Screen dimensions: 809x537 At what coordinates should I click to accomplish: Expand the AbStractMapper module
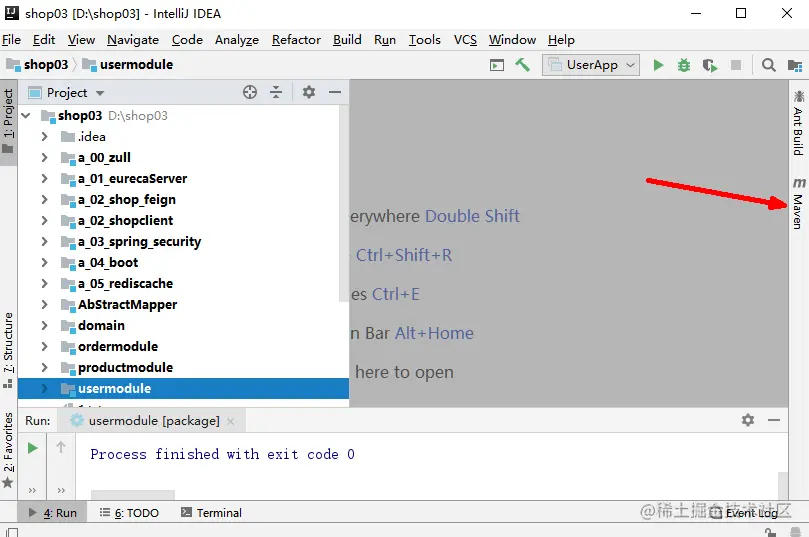pos(44,304)
